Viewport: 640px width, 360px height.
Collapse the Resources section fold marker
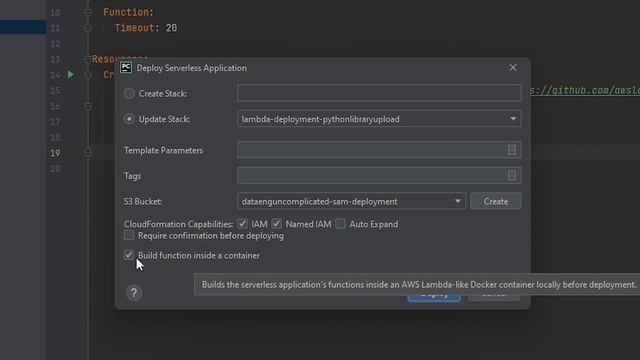click(x=88, y=59)
